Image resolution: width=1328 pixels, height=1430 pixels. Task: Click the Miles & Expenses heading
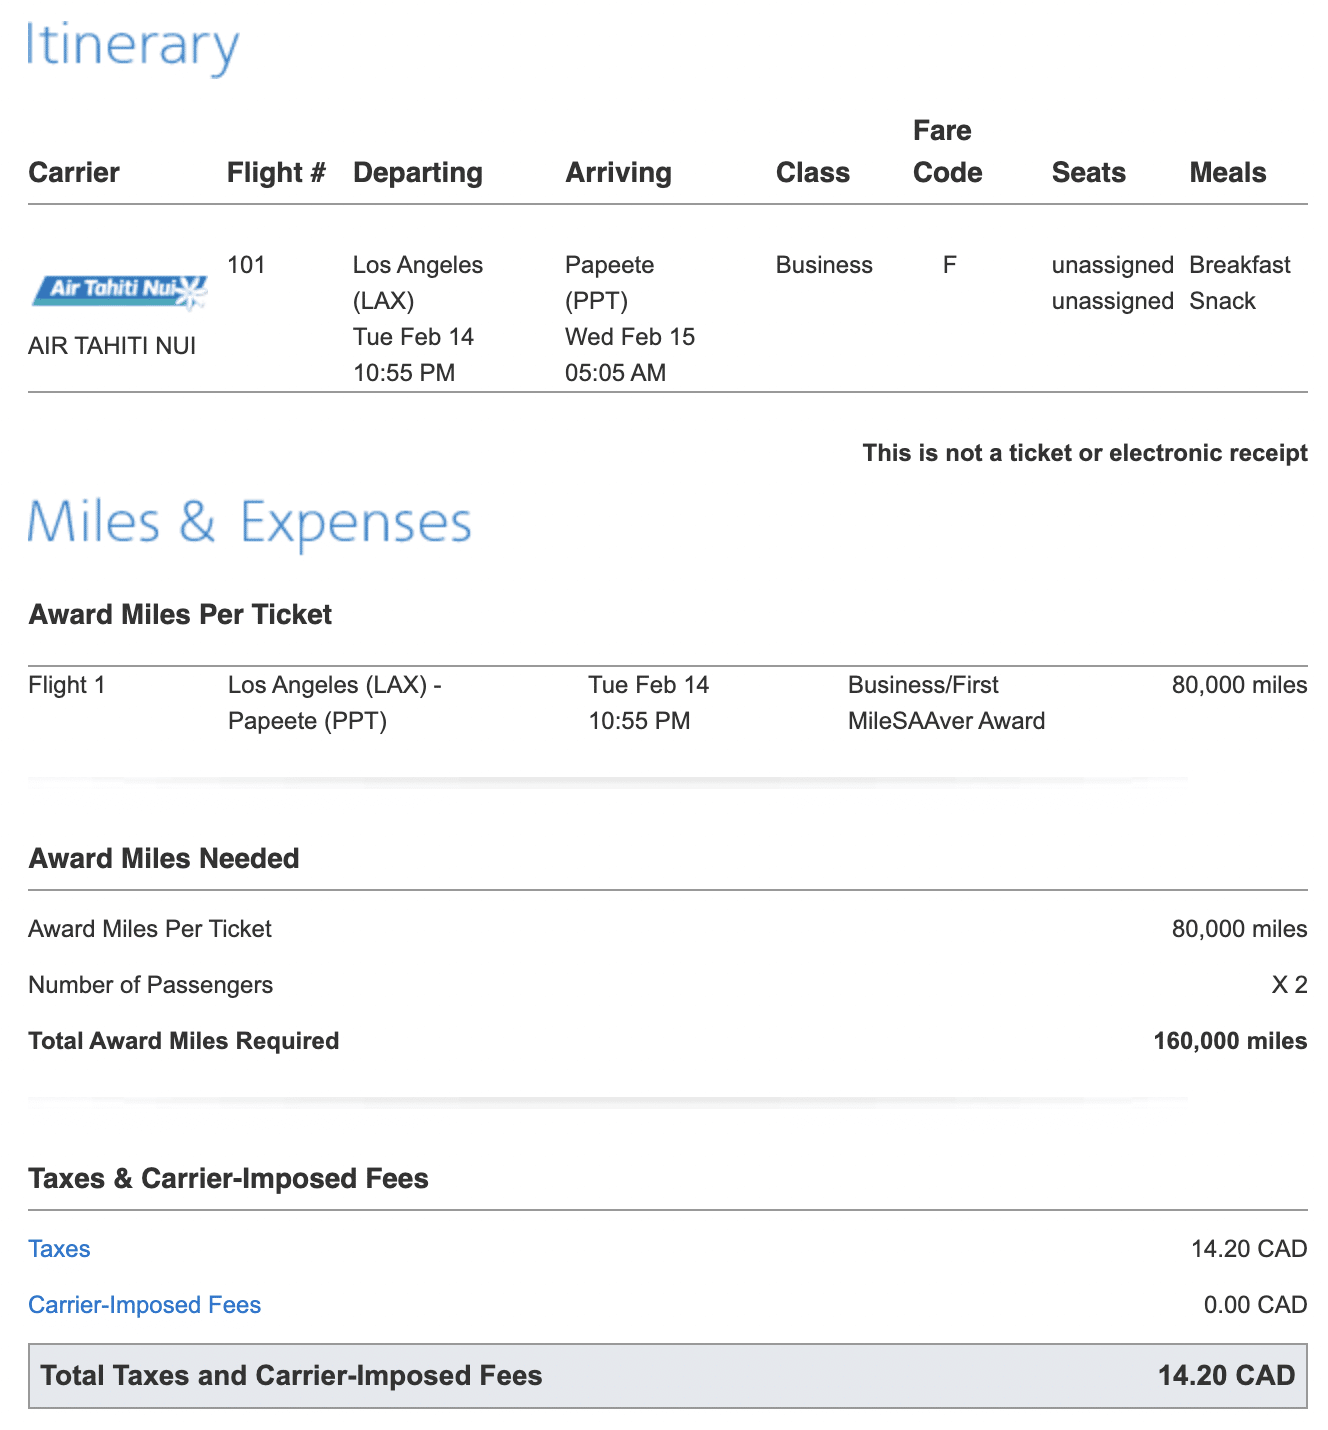click(250, 522)
